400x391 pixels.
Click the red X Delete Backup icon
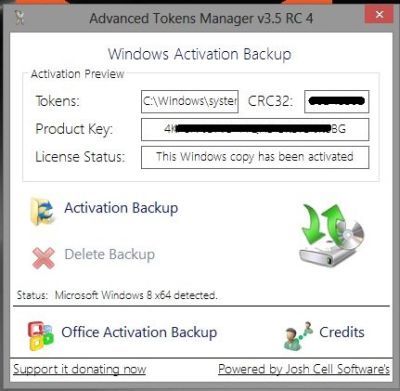(x=44, y=258)
